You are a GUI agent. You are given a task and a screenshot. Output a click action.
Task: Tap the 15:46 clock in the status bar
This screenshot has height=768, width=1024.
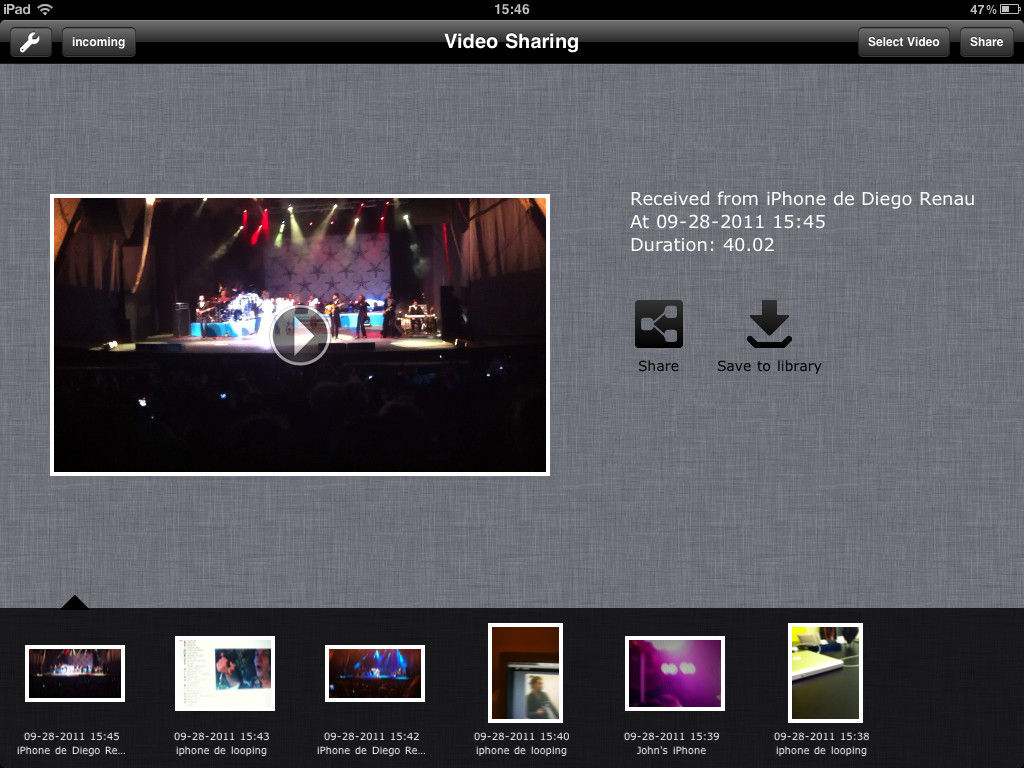[511, 9]
